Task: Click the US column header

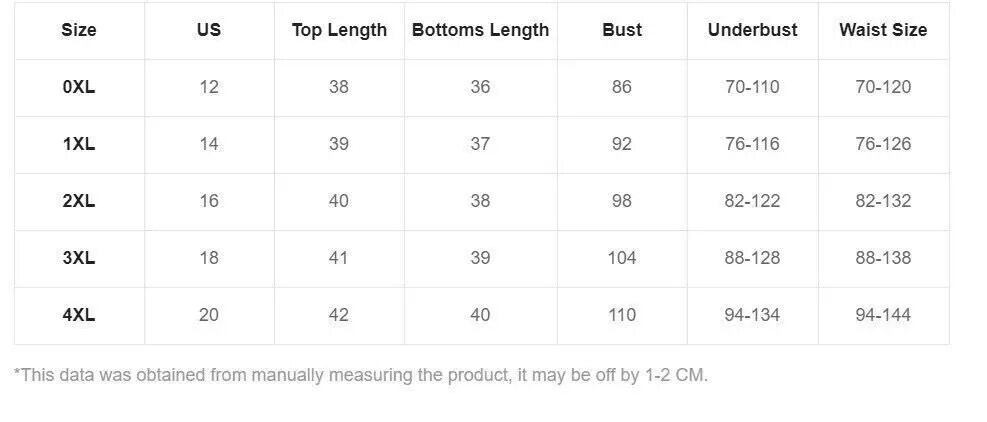Action: point(209,30)
